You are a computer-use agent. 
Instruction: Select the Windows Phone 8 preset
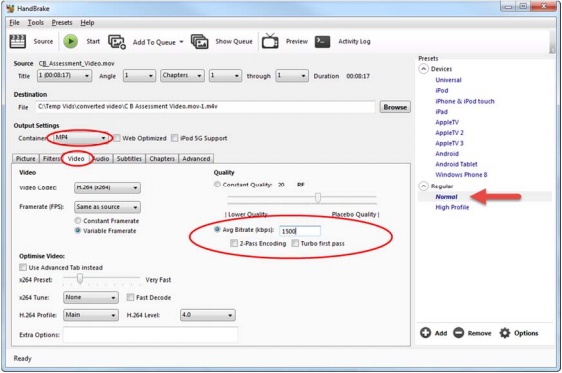click(x=461, y=174)
